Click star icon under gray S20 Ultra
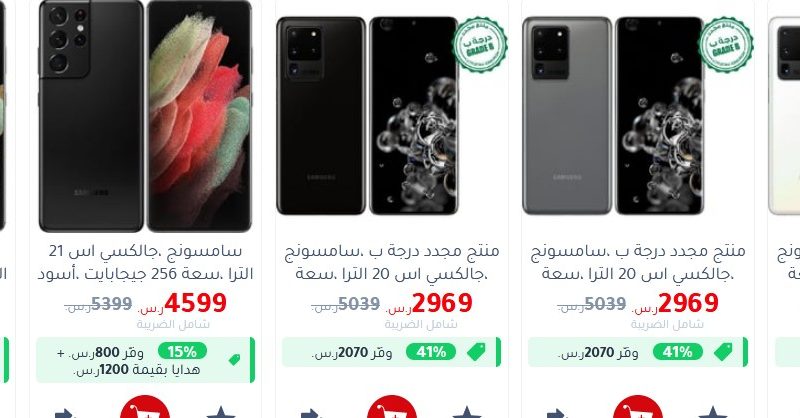 coord(713,412)
